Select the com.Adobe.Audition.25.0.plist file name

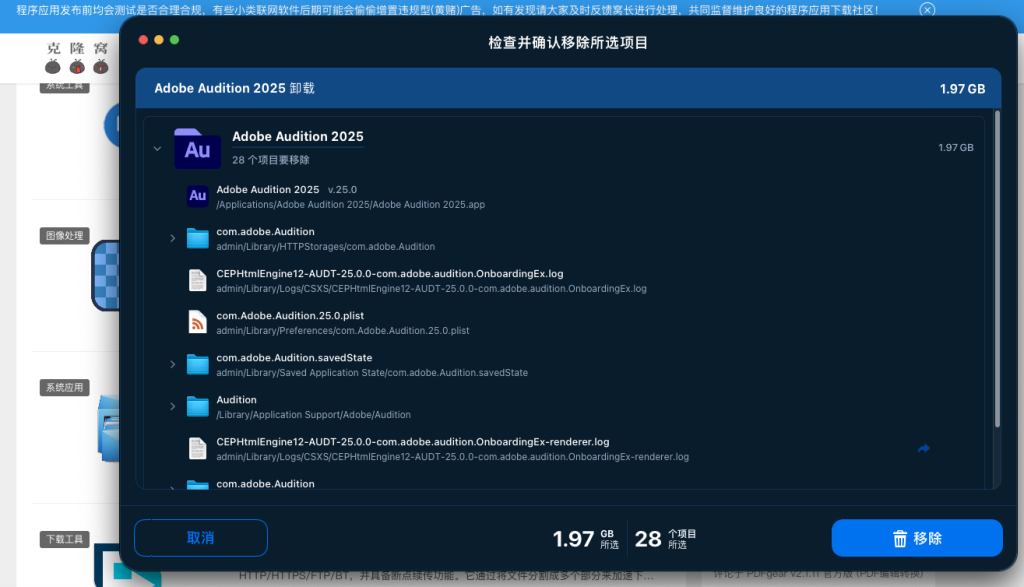coord(290,315)
